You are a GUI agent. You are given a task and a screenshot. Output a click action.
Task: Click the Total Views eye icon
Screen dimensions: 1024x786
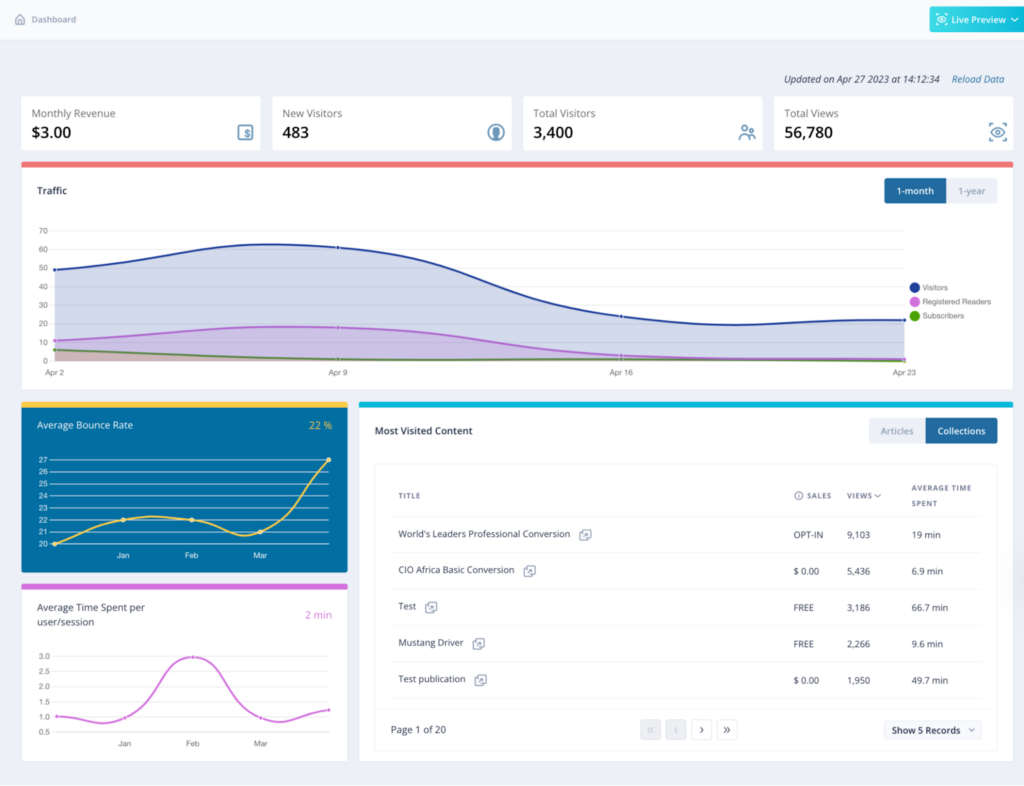point(997,133)
